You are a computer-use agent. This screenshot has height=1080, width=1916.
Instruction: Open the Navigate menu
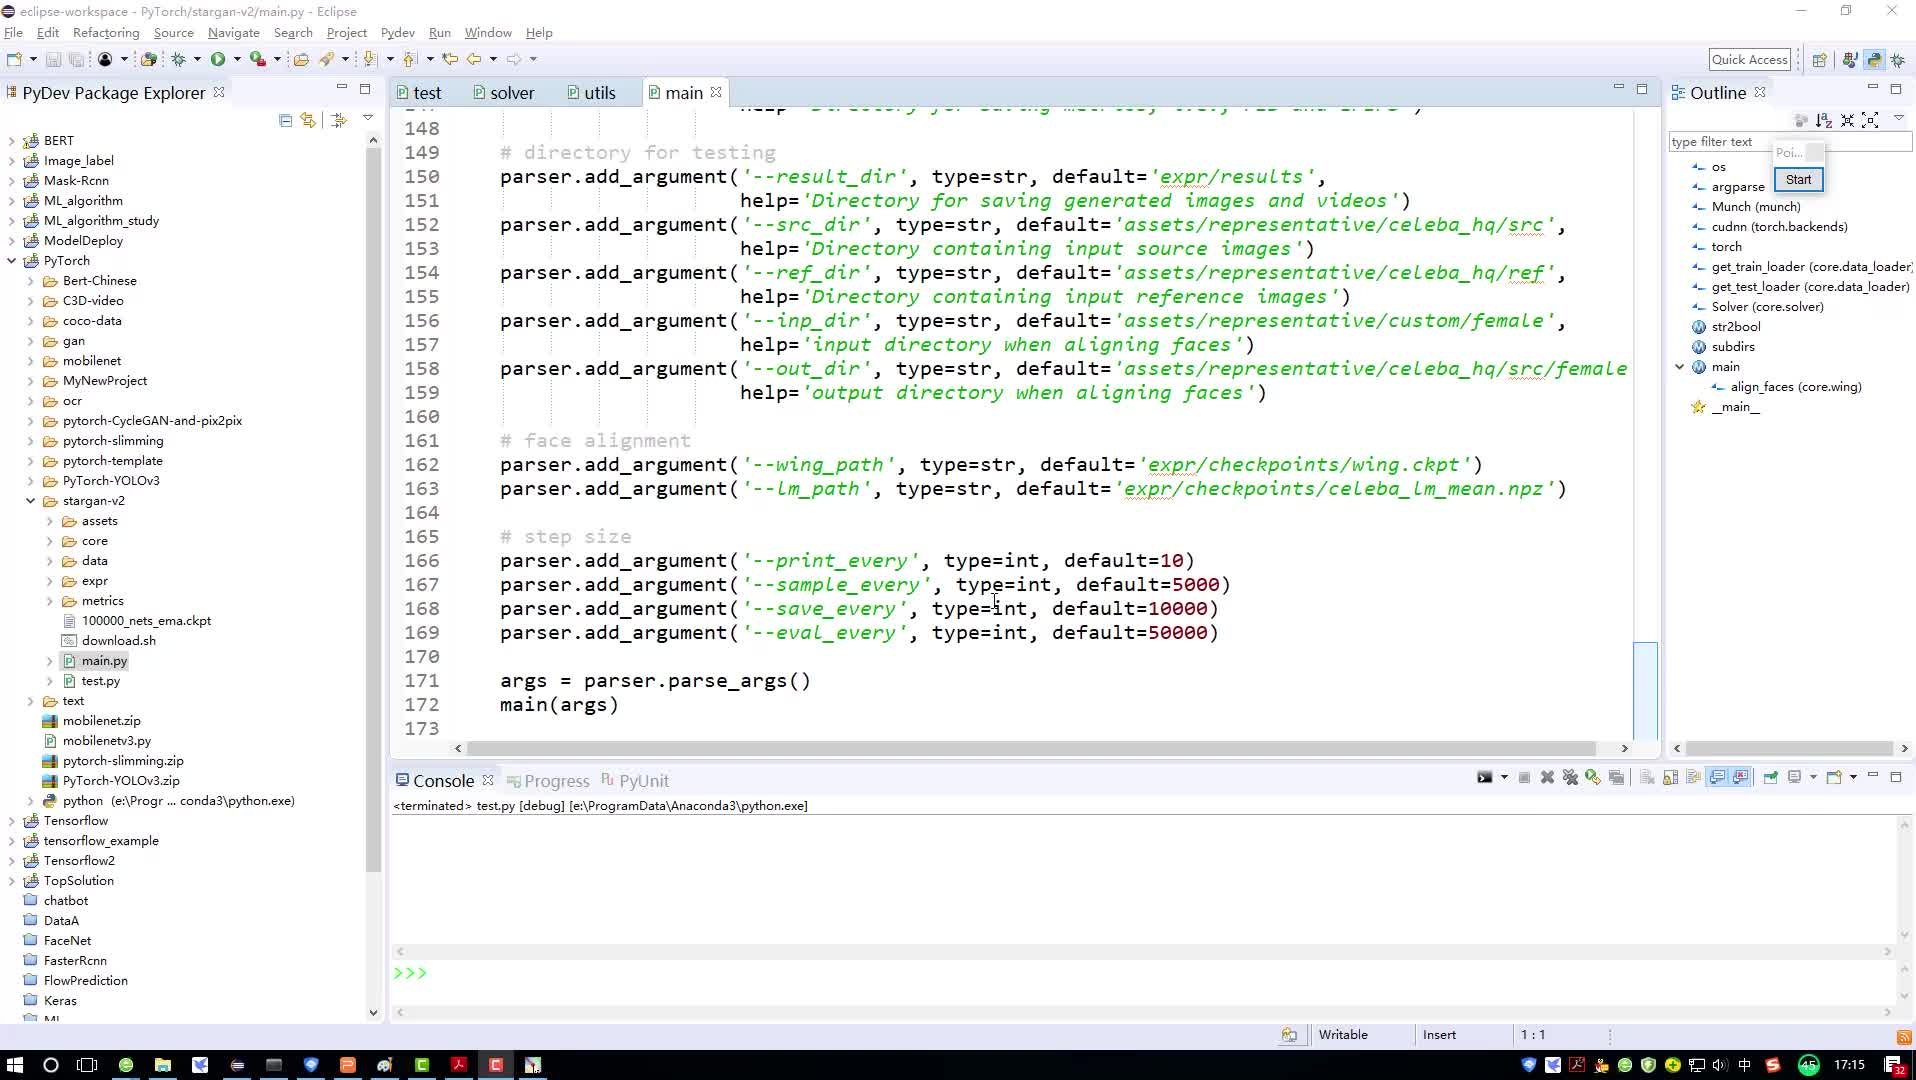(x=233, y=32)
